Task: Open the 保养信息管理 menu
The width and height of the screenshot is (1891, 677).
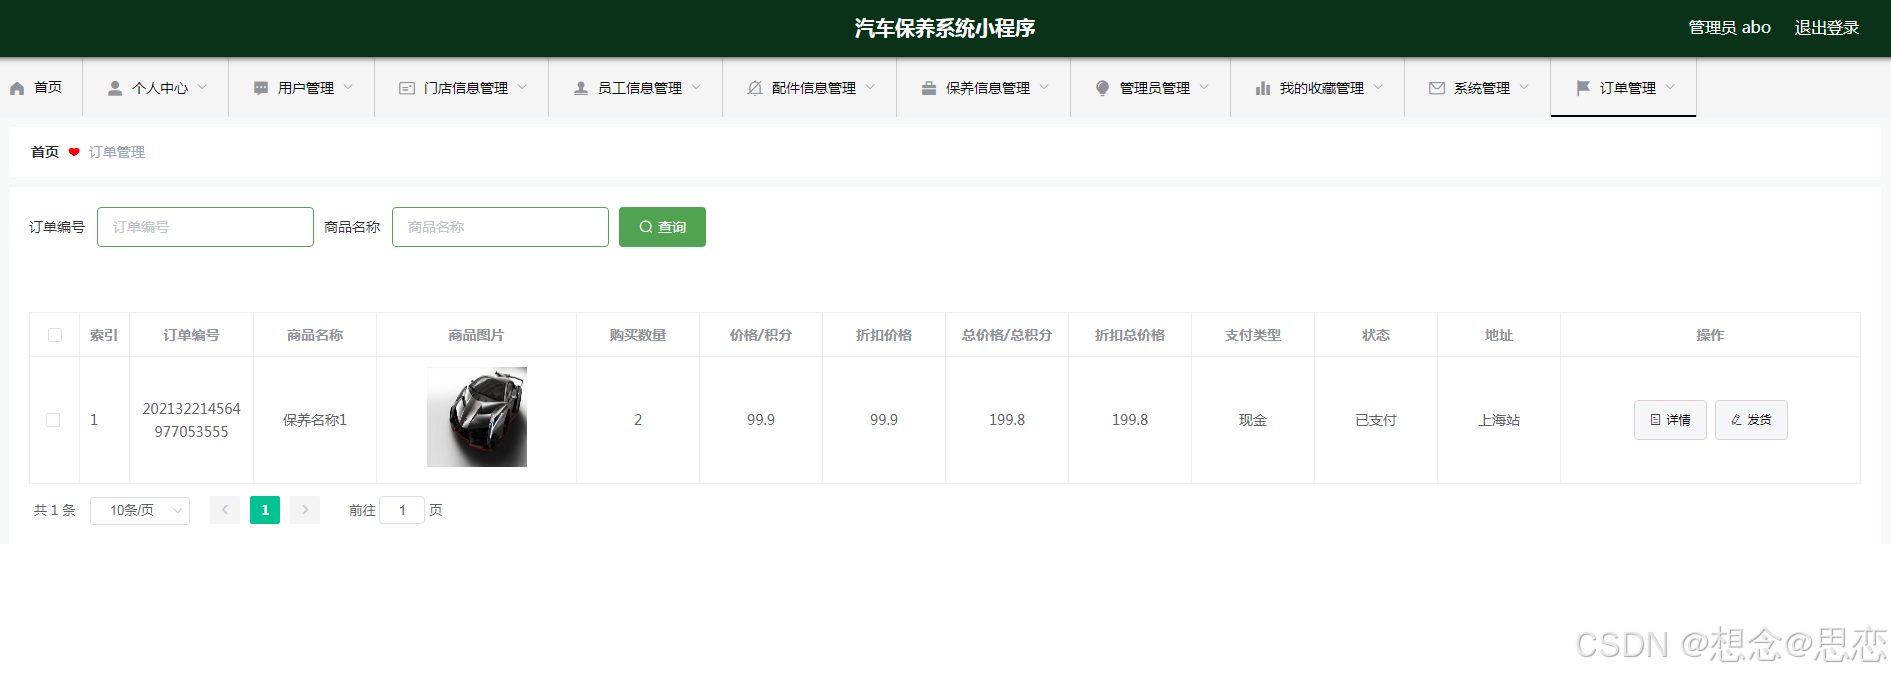Action: tap(984, 88)
